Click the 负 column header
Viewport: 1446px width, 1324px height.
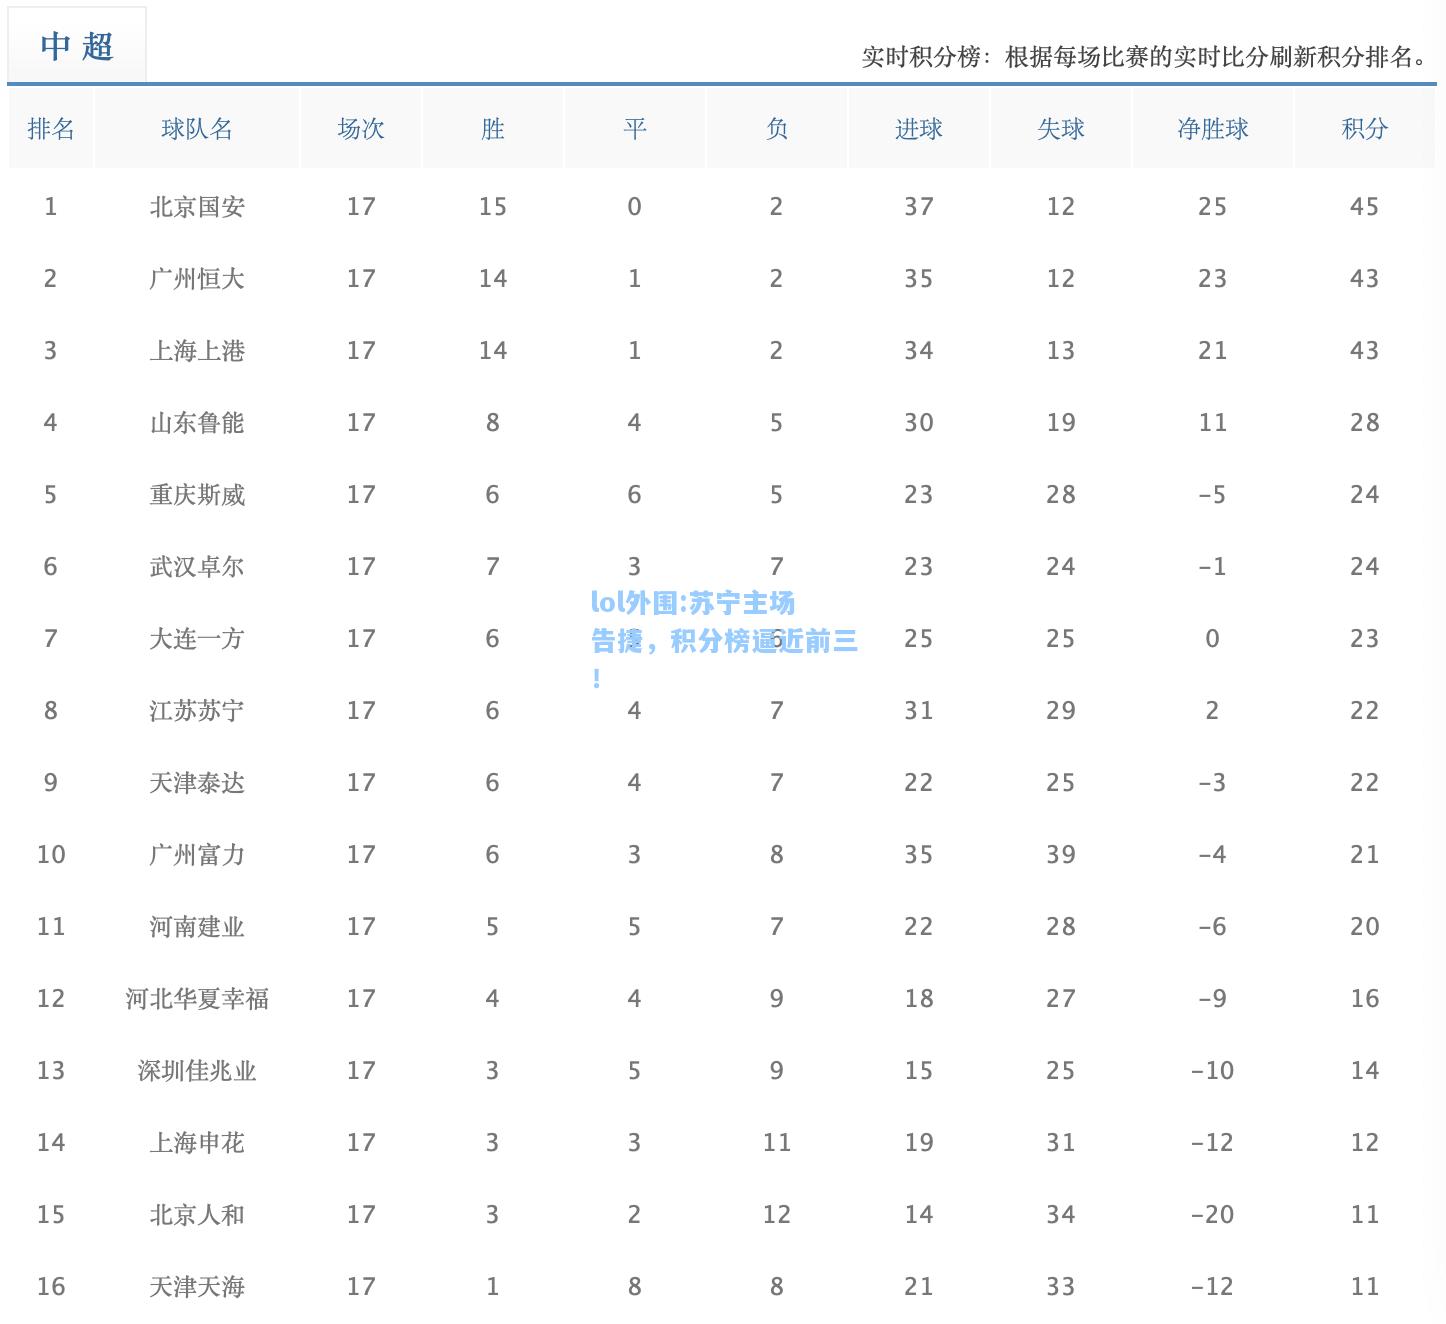777,128
